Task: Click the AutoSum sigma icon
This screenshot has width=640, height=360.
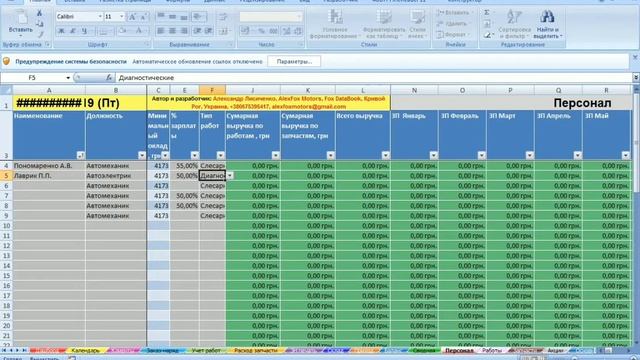Action: click(487, 13)
